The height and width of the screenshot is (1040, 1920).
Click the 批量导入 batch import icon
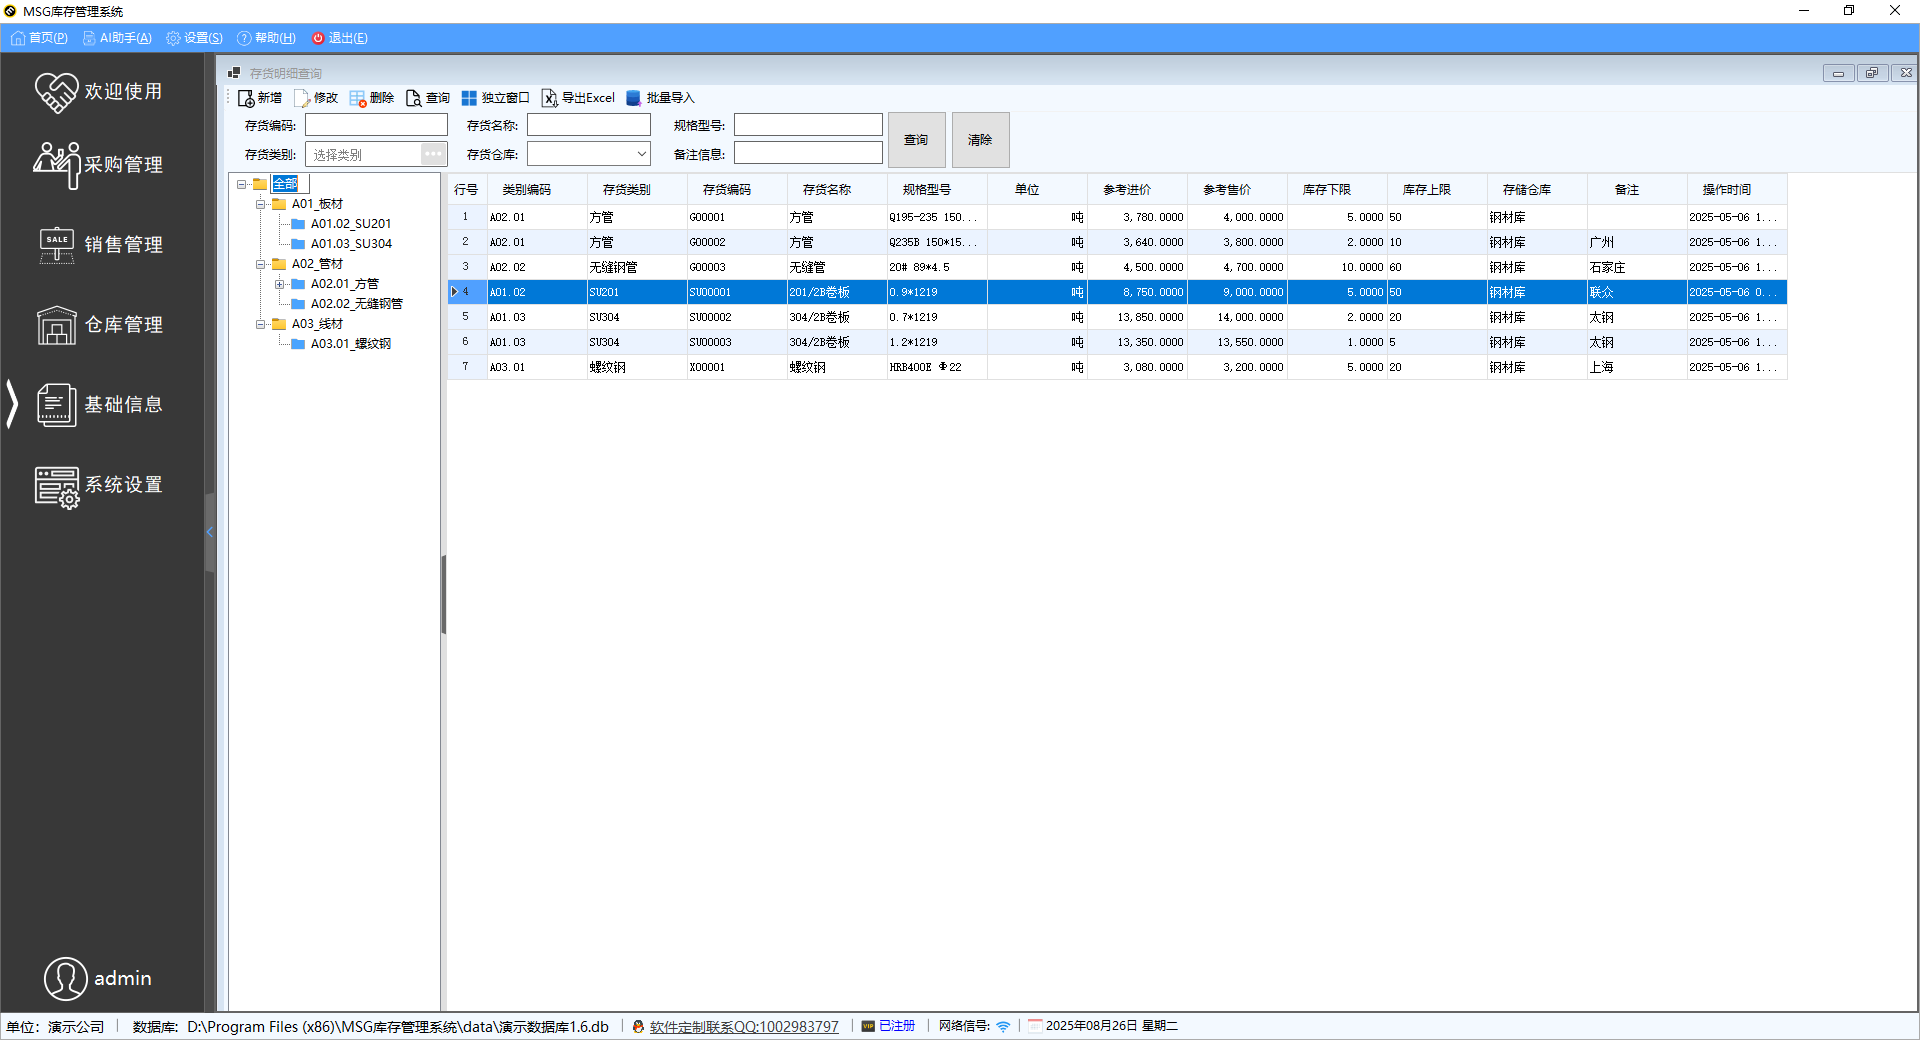coord(633,98)
